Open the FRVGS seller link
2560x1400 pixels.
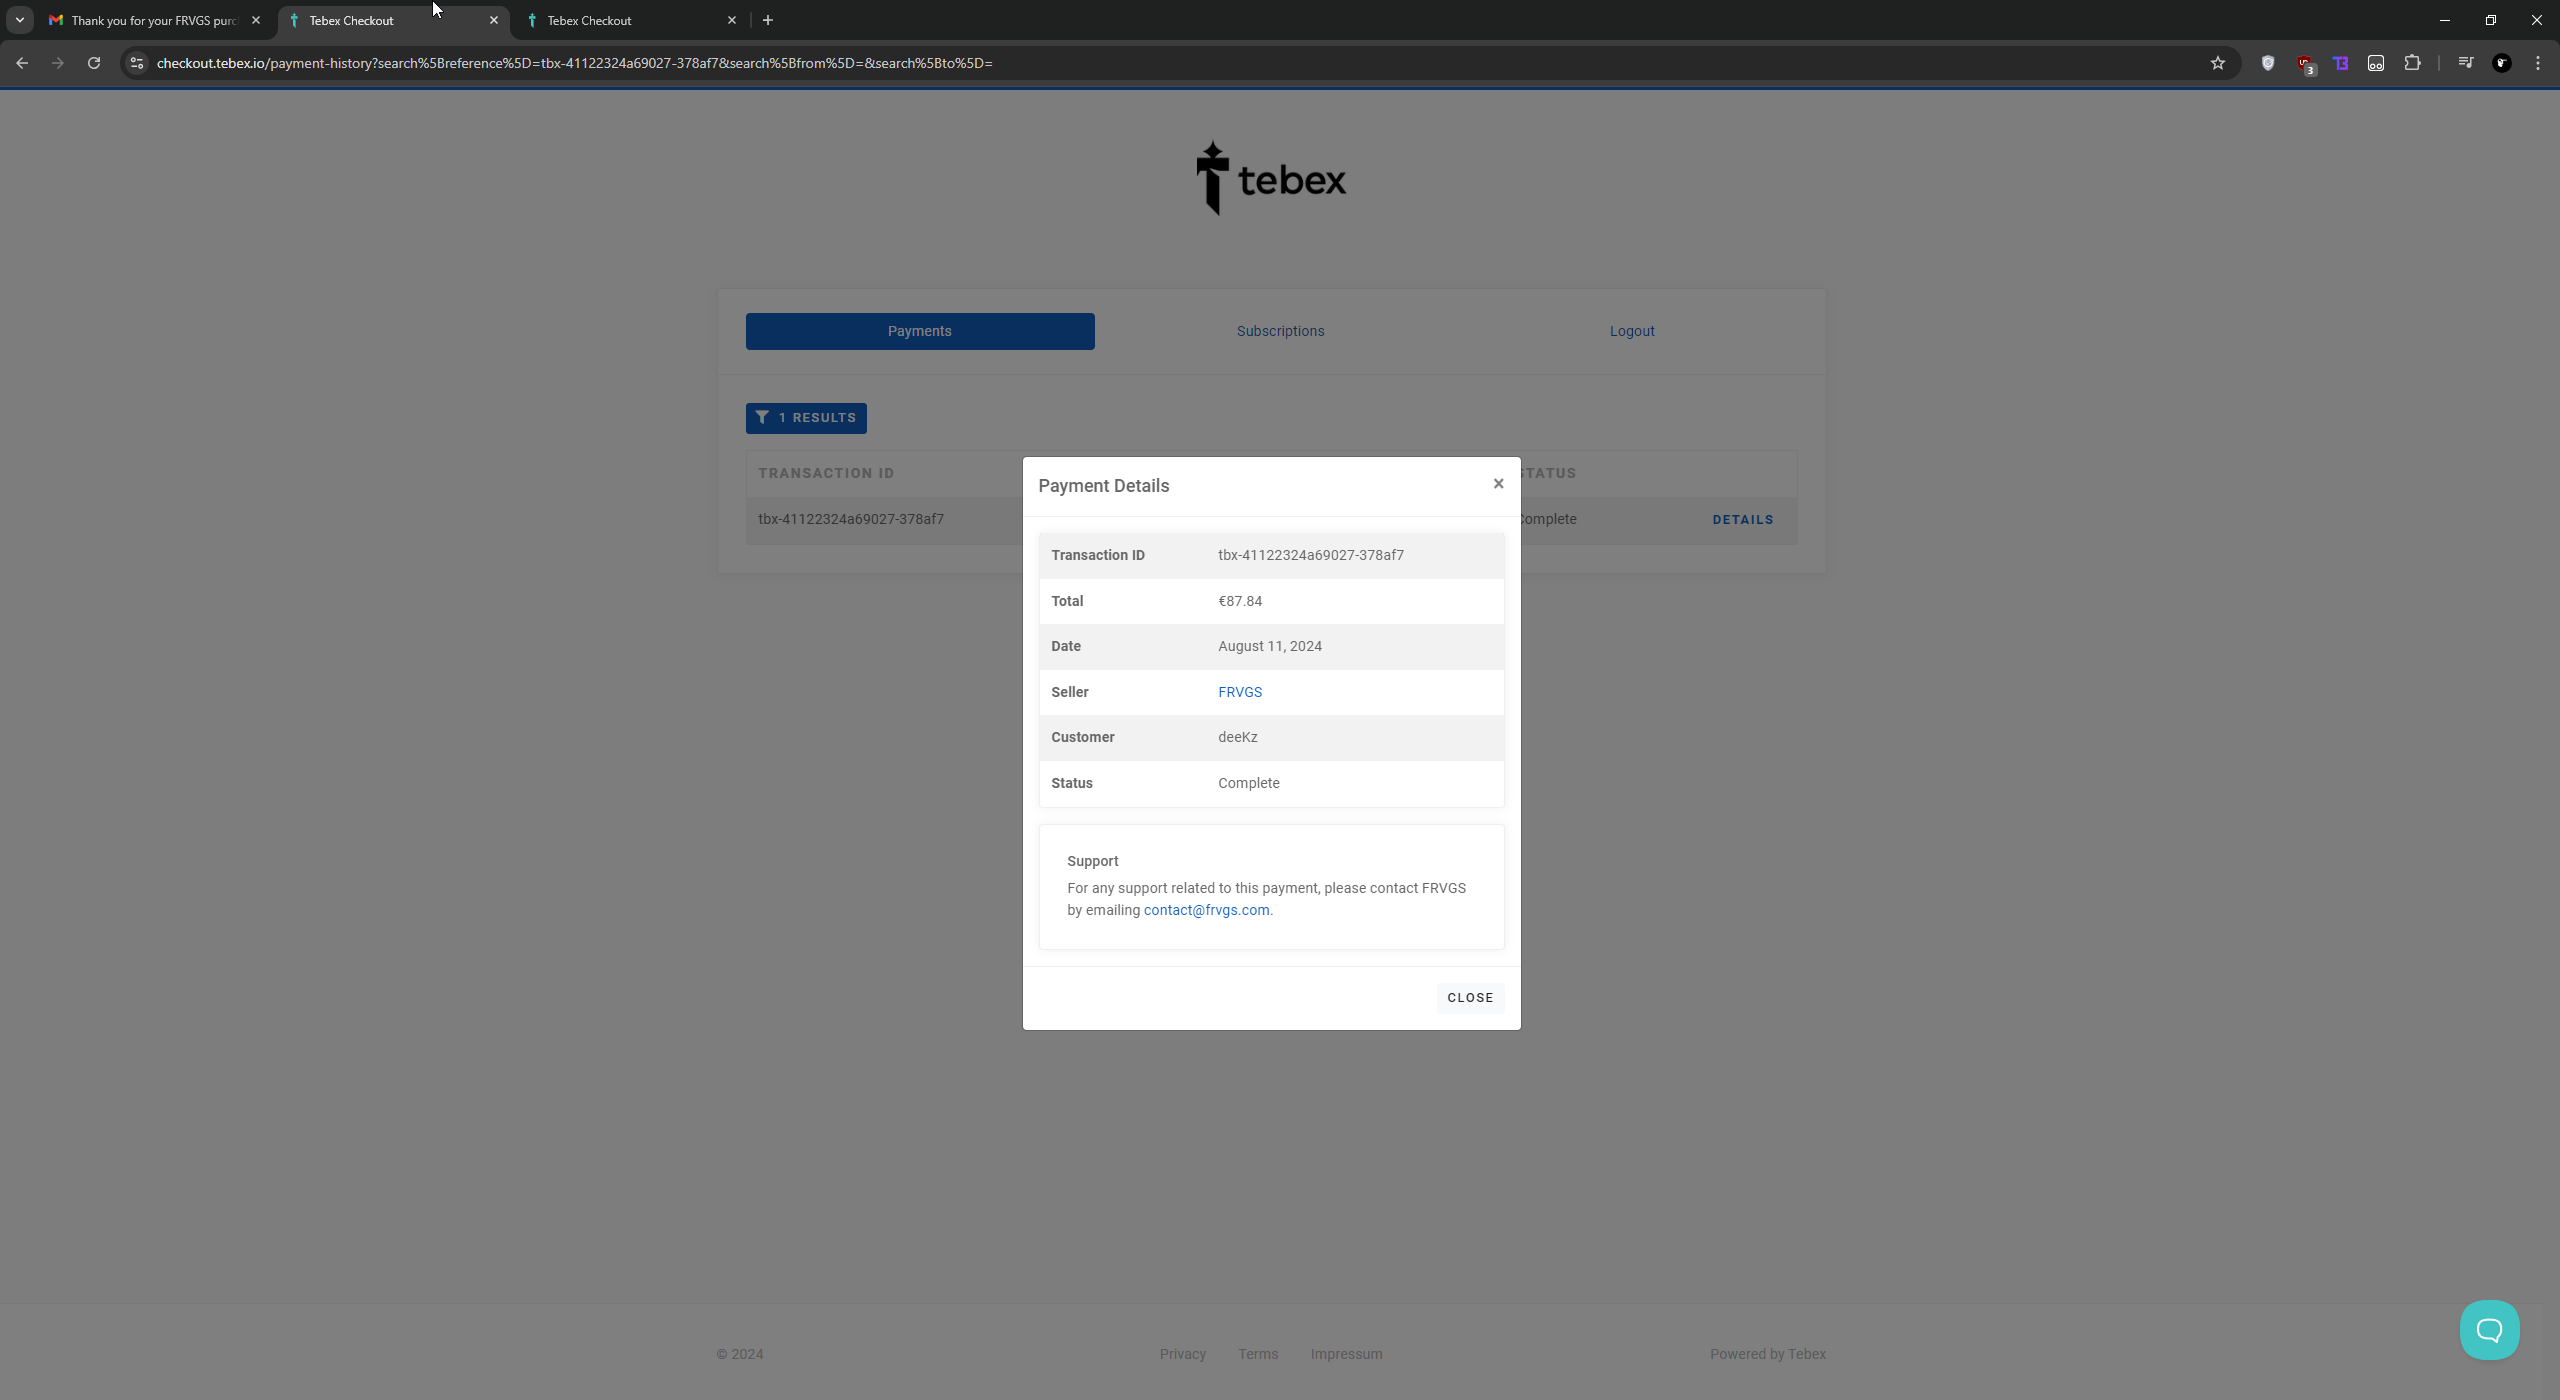pyautogui.click(x=1240, y=692)
